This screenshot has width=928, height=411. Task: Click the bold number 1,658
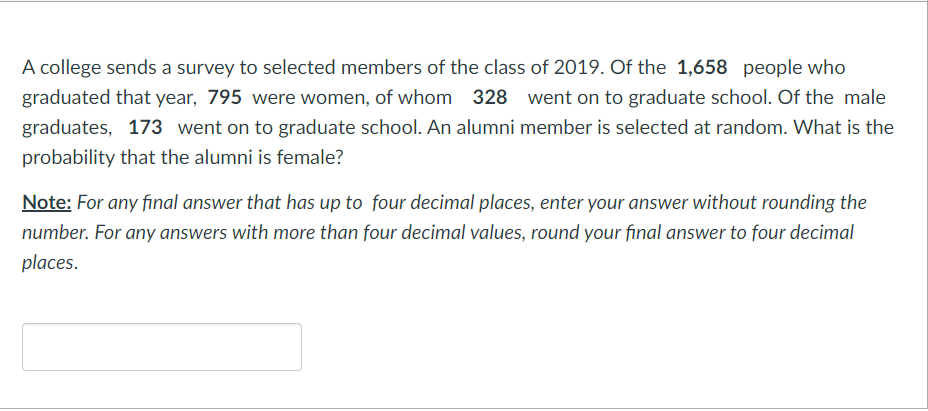tap(701, 68)
